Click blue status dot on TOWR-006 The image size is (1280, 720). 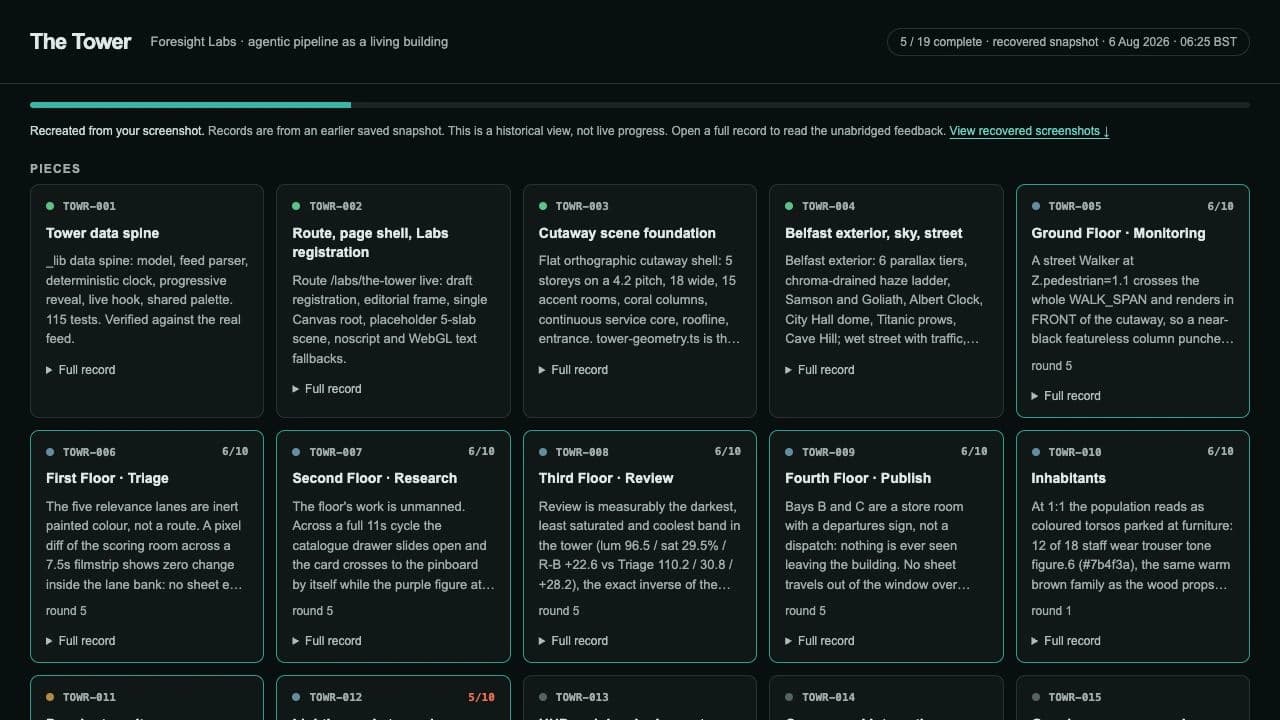[50, 452]
